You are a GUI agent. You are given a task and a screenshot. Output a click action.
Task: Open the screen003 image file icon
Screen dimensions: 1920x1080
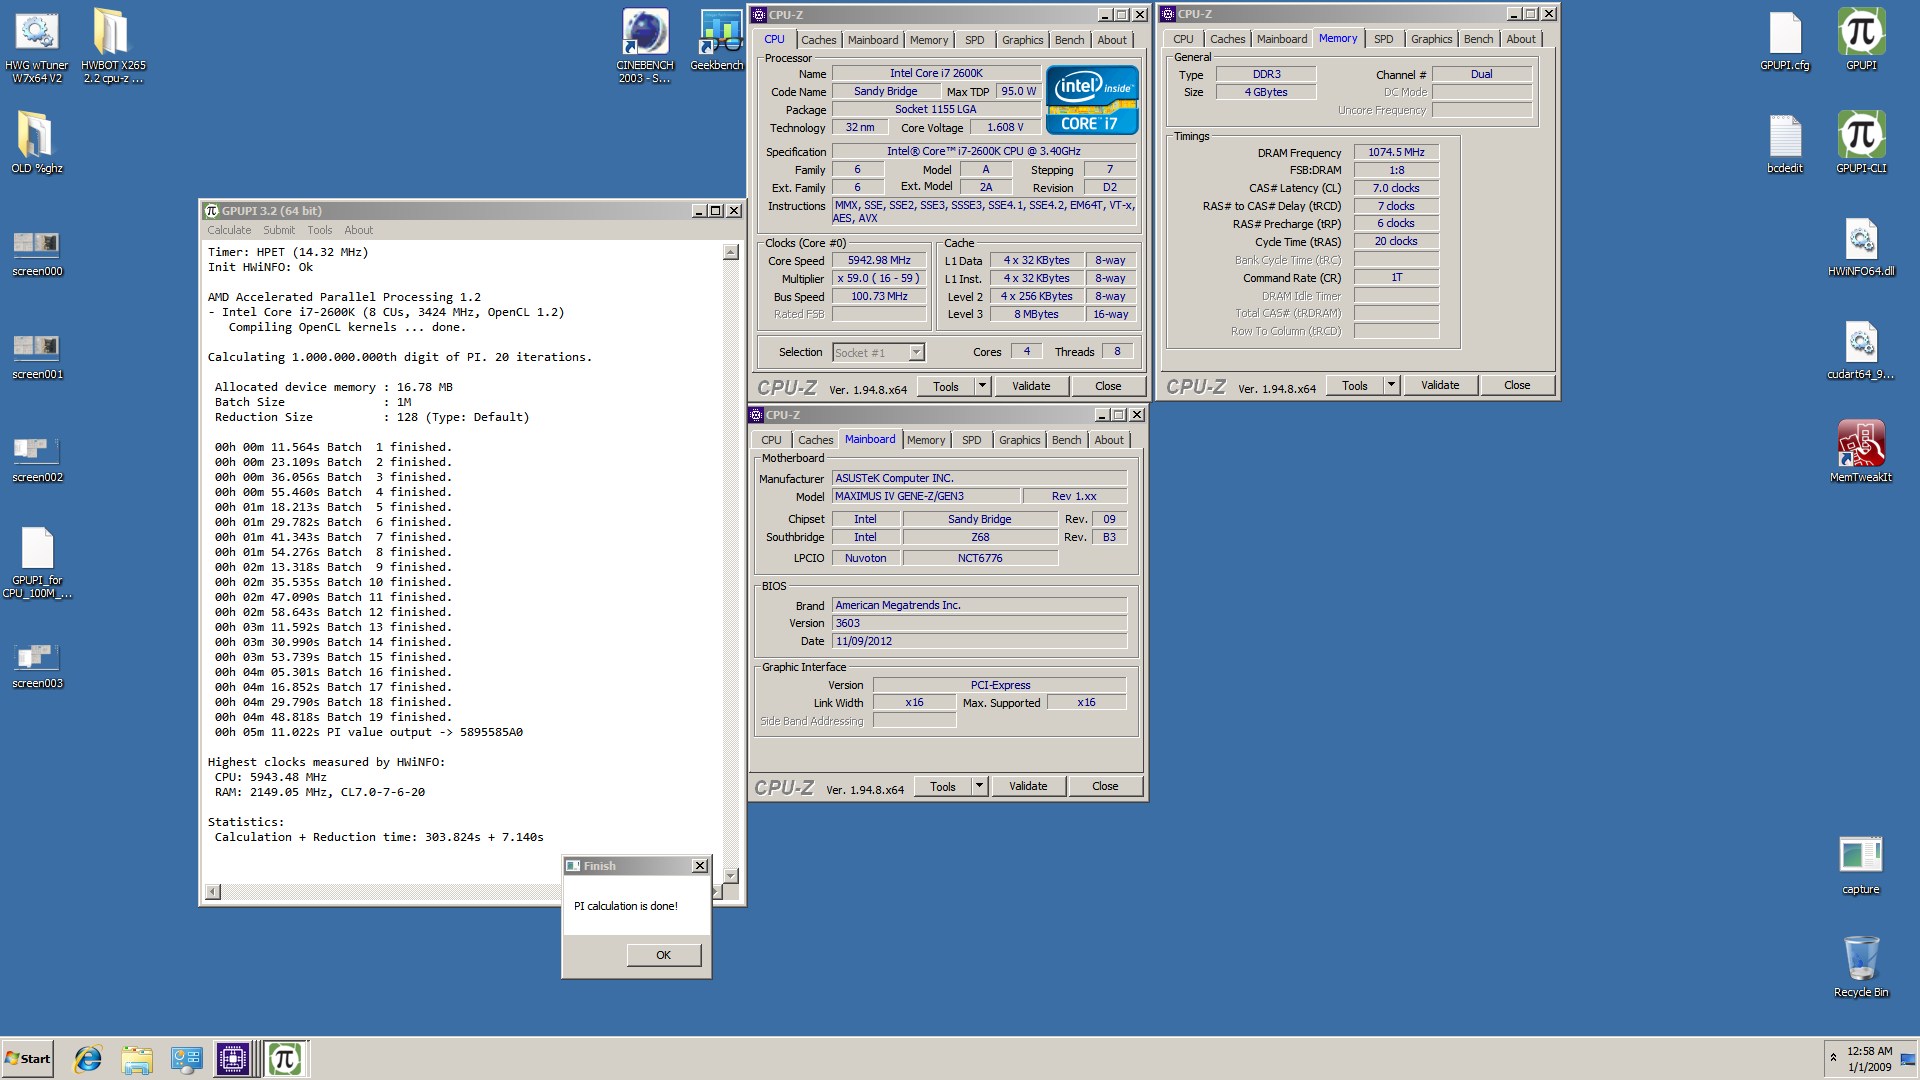pyautogui.click(x=37, y=664)
